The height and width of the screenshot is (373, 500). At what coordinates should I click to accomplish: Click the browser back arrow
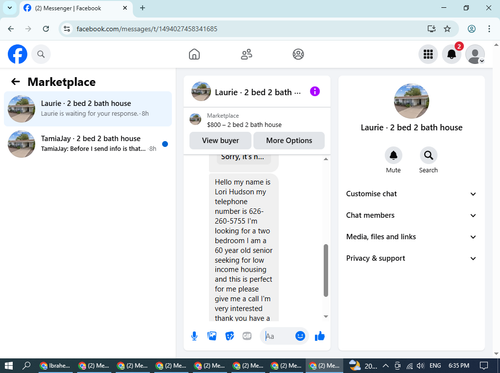coord(11,29)
